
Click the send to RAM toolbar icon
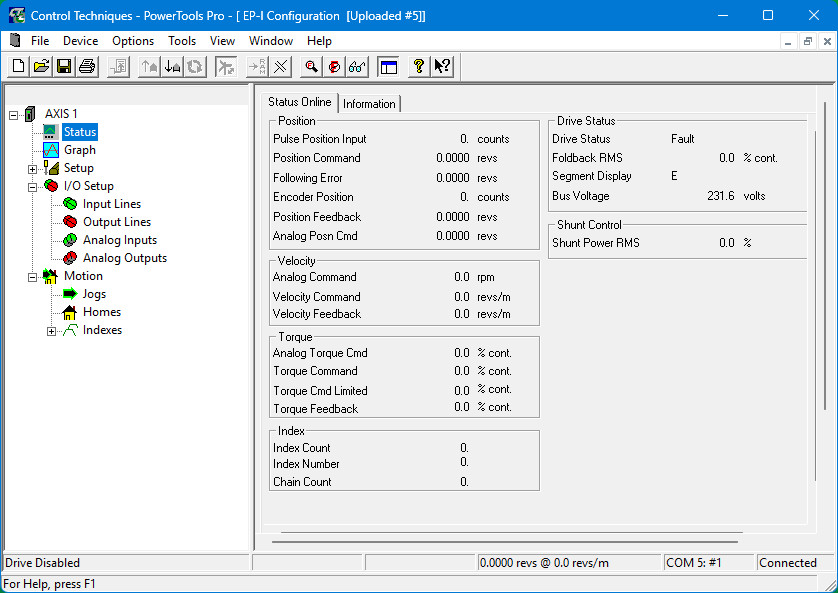[x=257, y=67]
